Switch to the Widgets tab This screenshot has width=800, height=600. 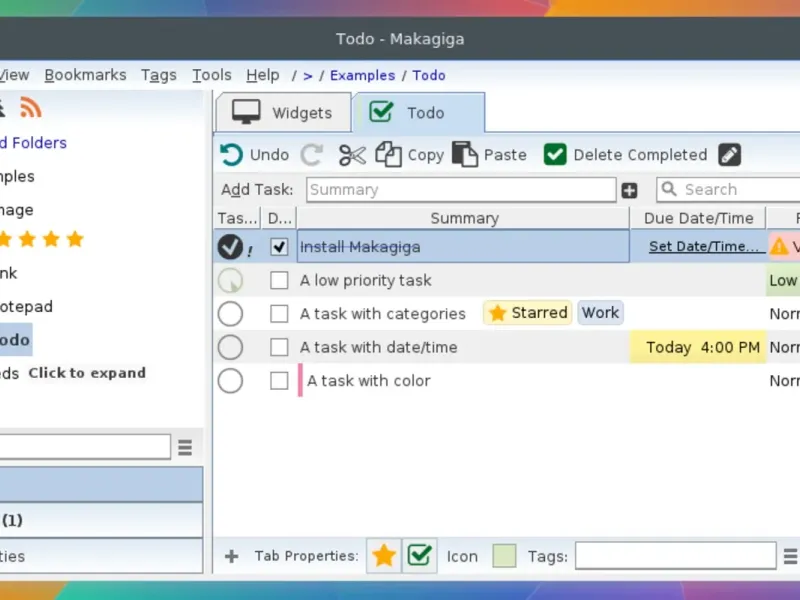point(284,112)
